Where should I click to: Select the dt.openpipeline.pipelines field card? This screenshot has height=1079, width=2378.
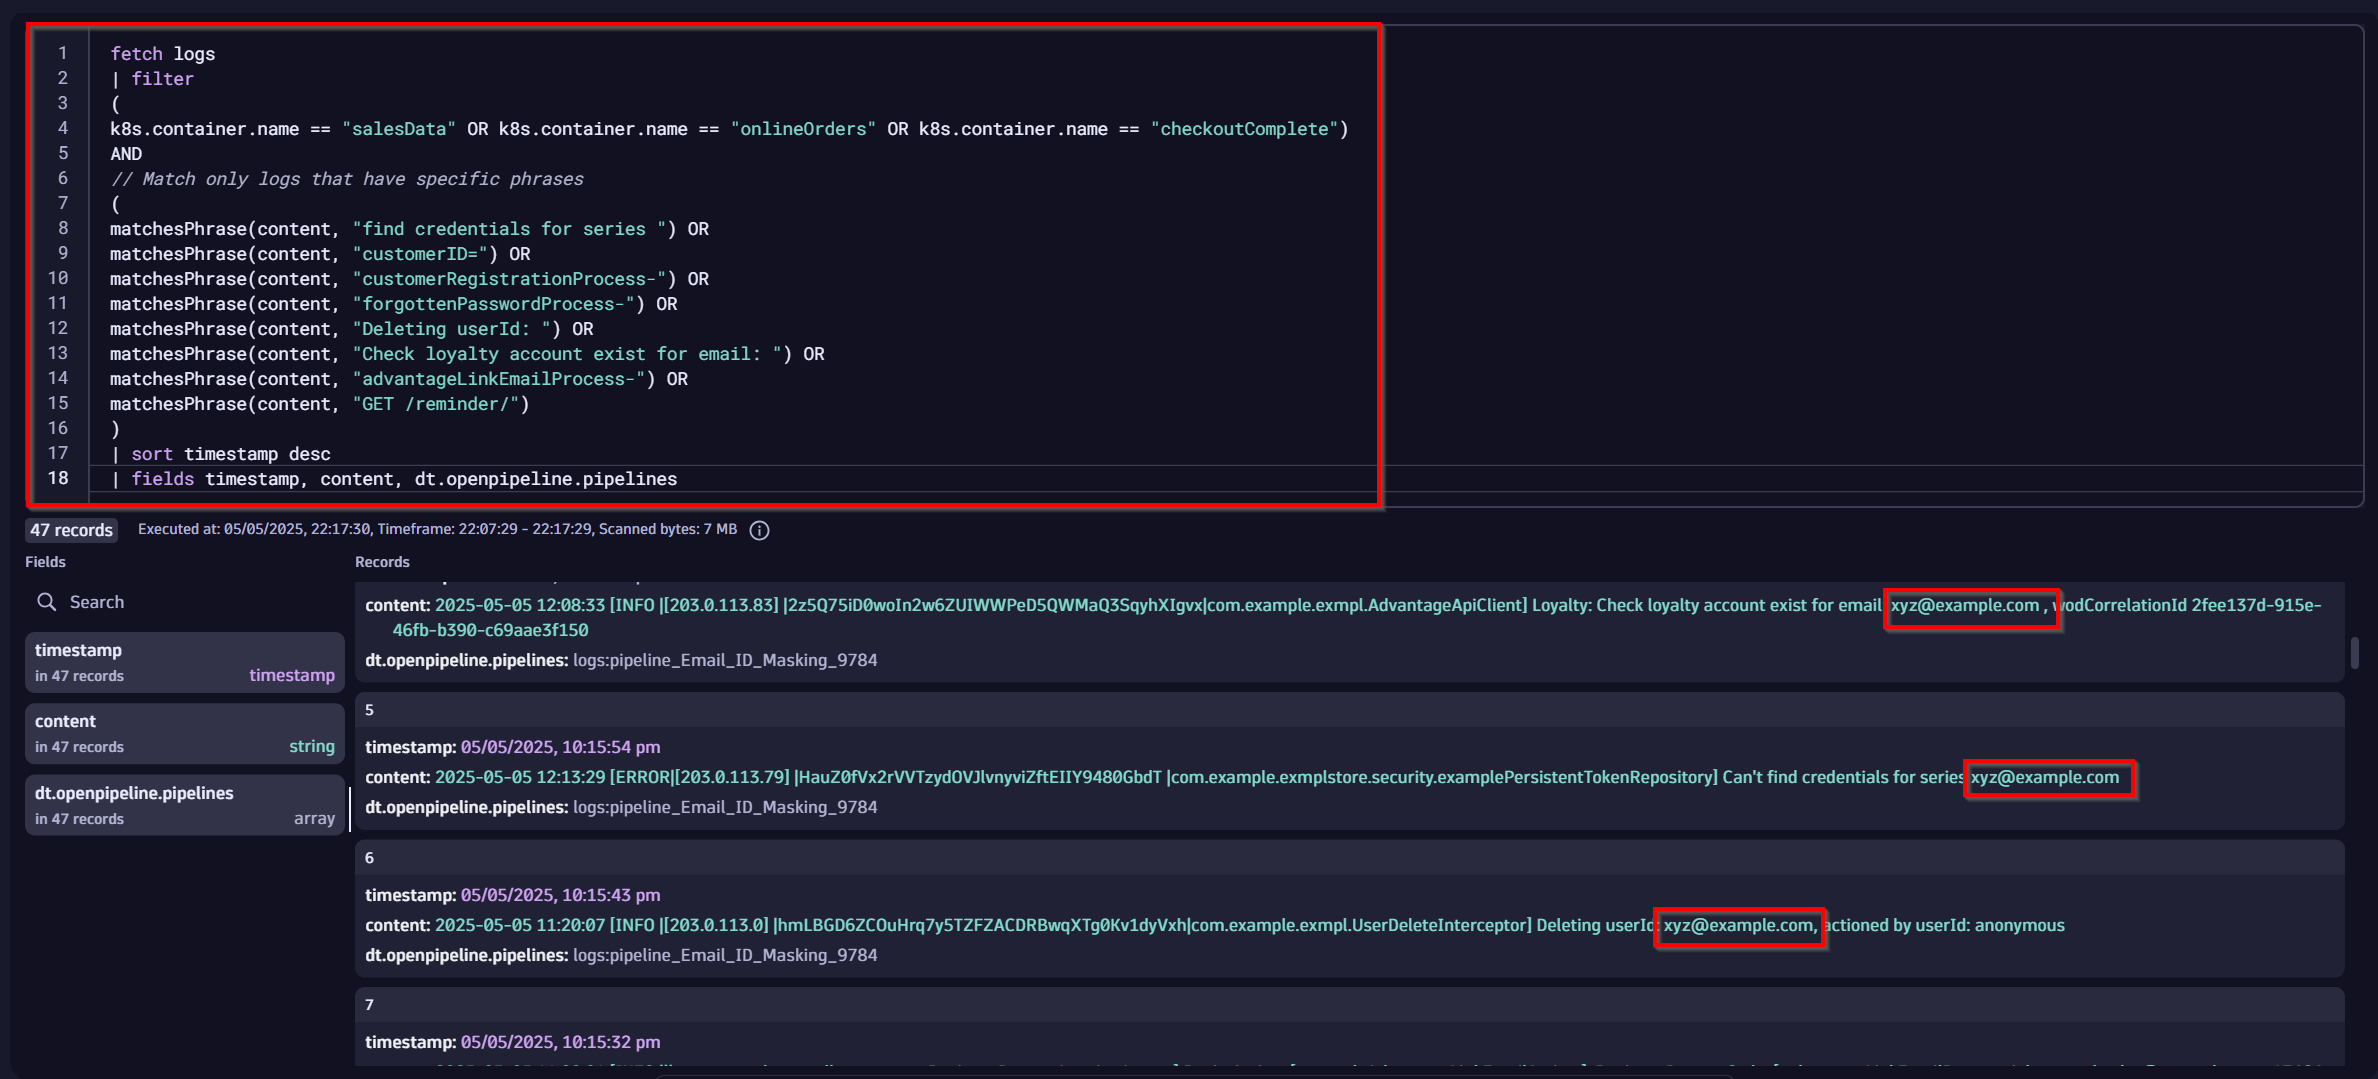pos(184,805)
